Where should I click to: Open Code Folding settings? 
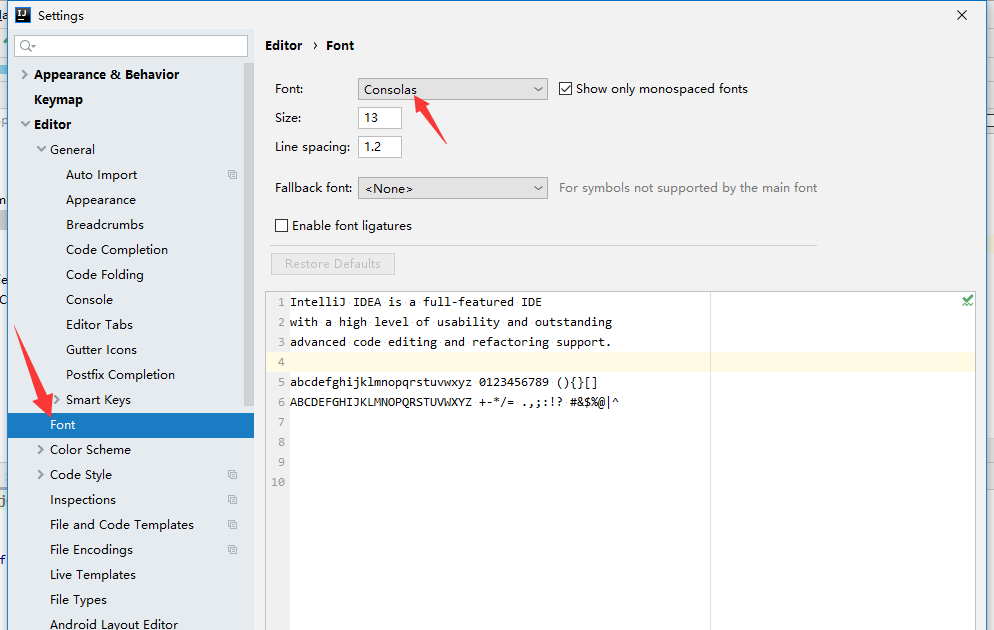coord(105,274)
